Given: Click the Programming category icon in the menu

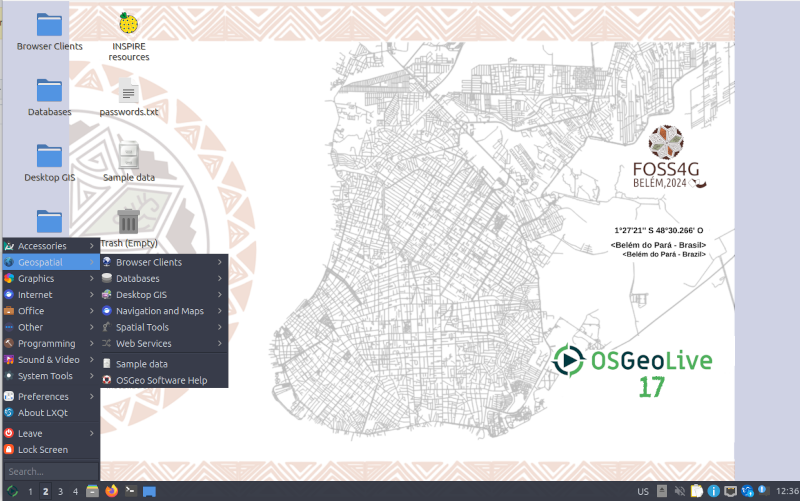Looking at the screenshot, I should click(9, 343).
